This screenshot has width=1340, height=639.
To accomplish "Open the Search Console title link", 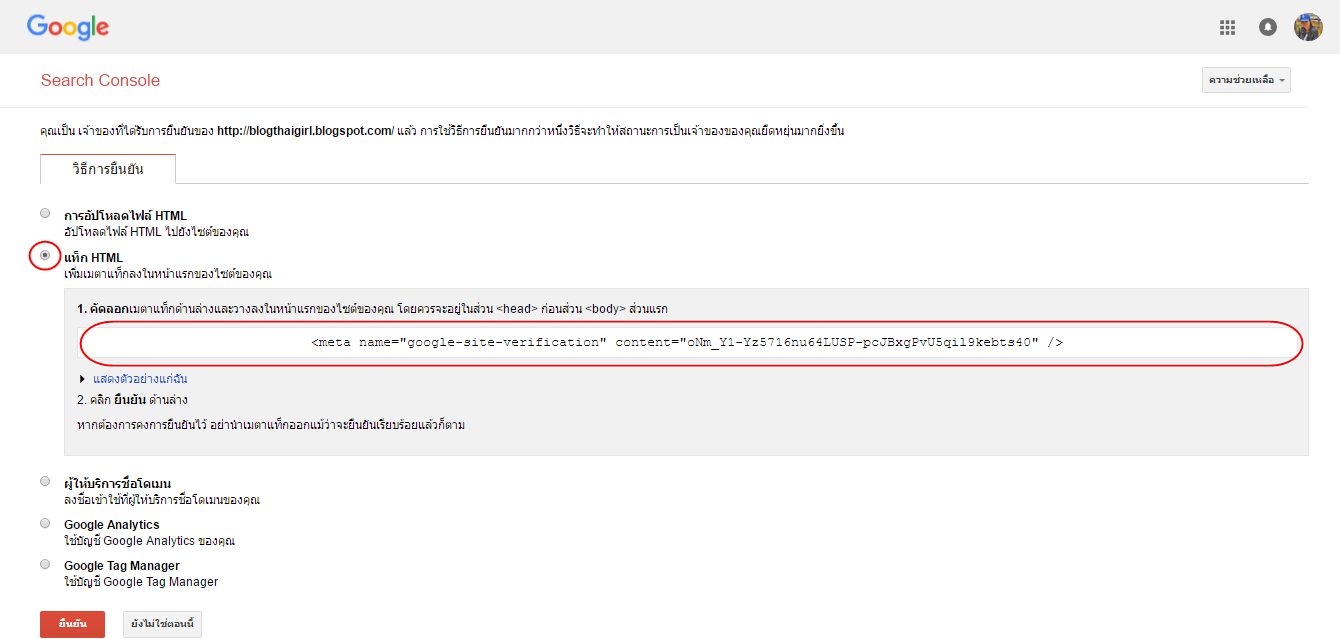I will click(100, 81).
